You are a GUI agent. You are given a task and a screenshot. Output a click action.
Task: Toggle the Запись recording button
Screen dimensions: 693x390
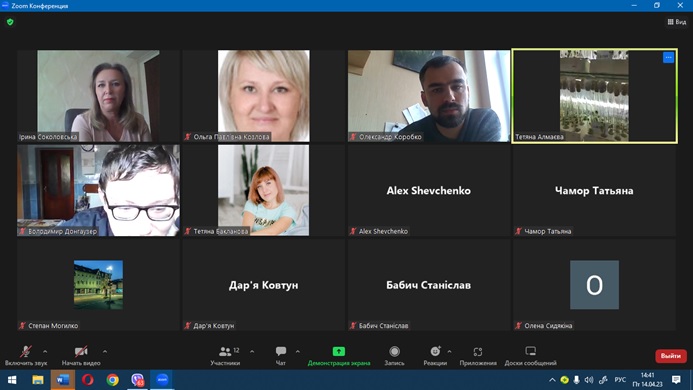coord(394,356)
